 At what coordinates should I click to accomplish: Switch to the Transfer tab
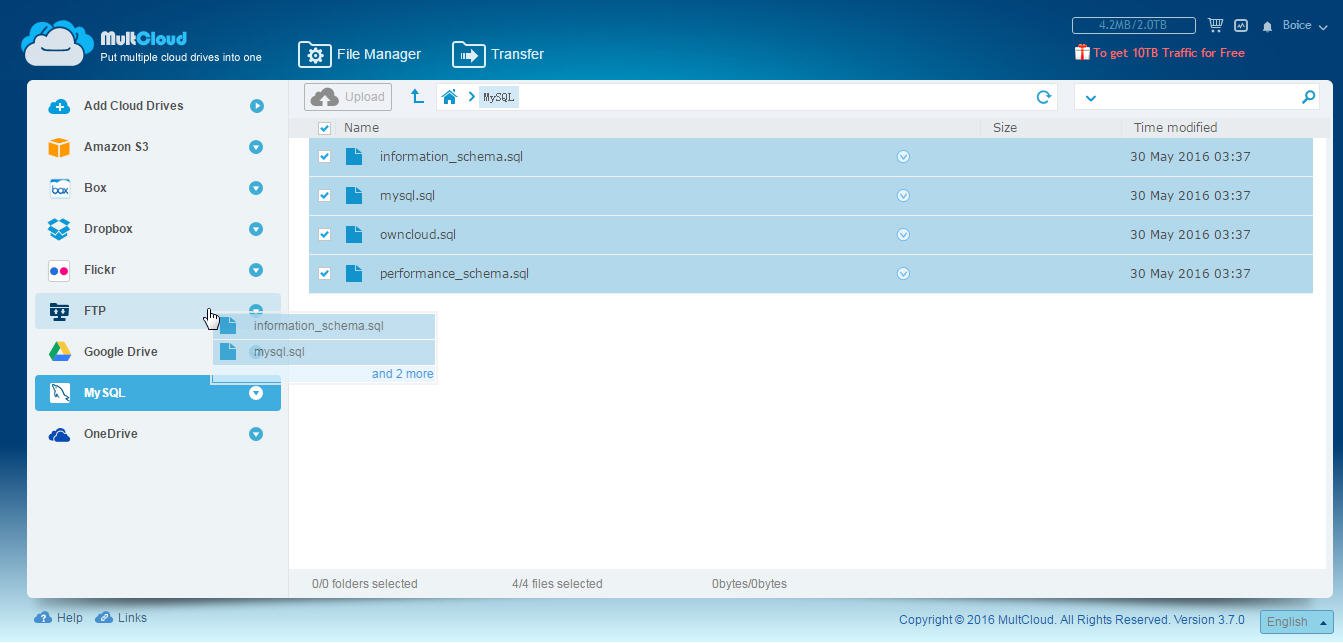click(x=498, y=54)
